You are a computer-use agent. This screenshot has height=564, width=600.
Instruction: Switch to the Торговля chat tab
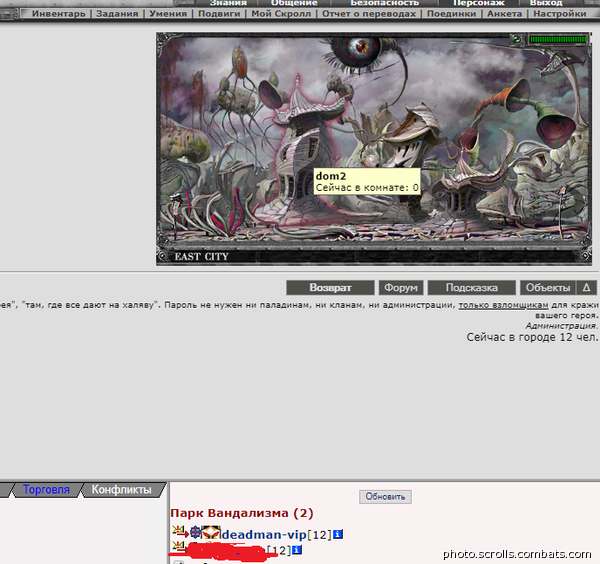click(46, 489)
